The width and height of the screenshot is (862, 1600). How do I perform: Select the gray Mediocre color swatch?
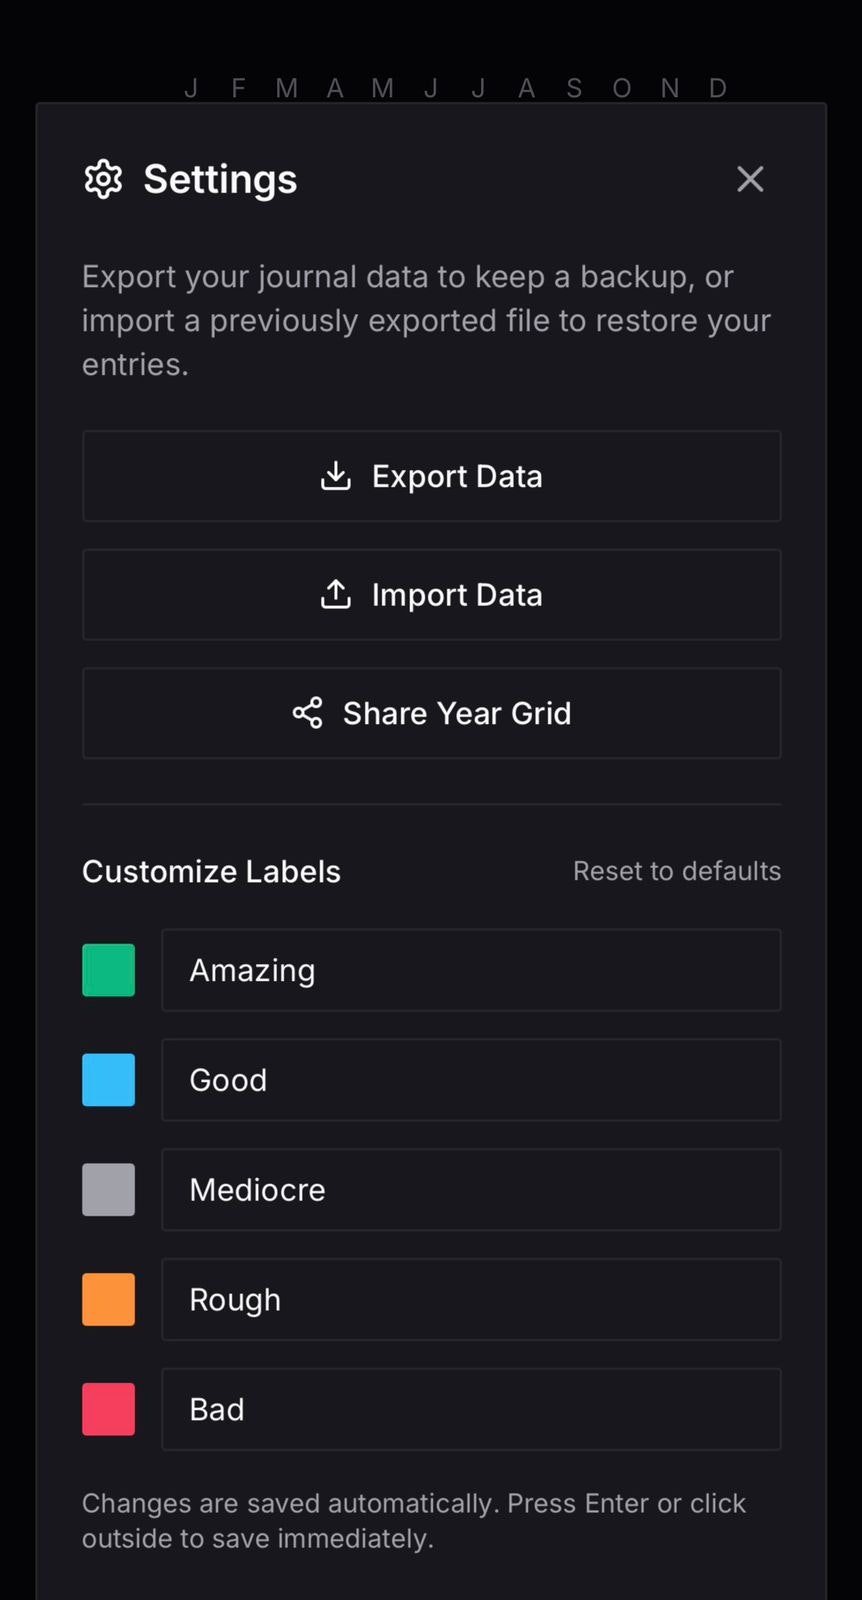point(108,1190)
